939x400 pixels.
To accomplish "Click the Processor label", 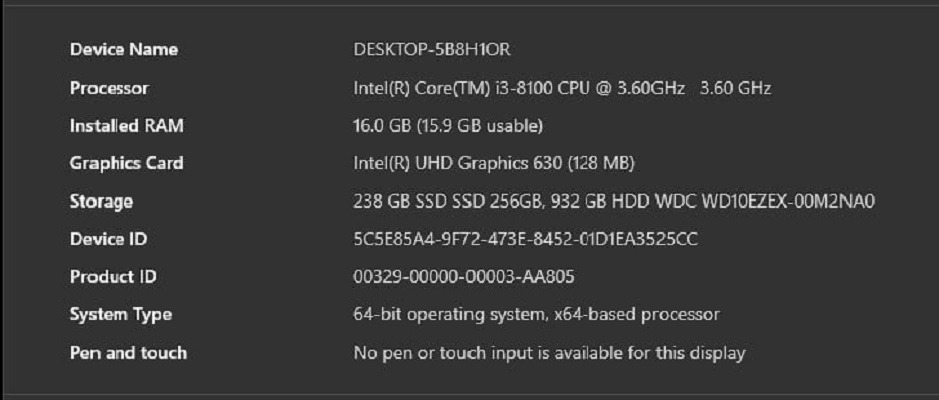I will (109, 88).
